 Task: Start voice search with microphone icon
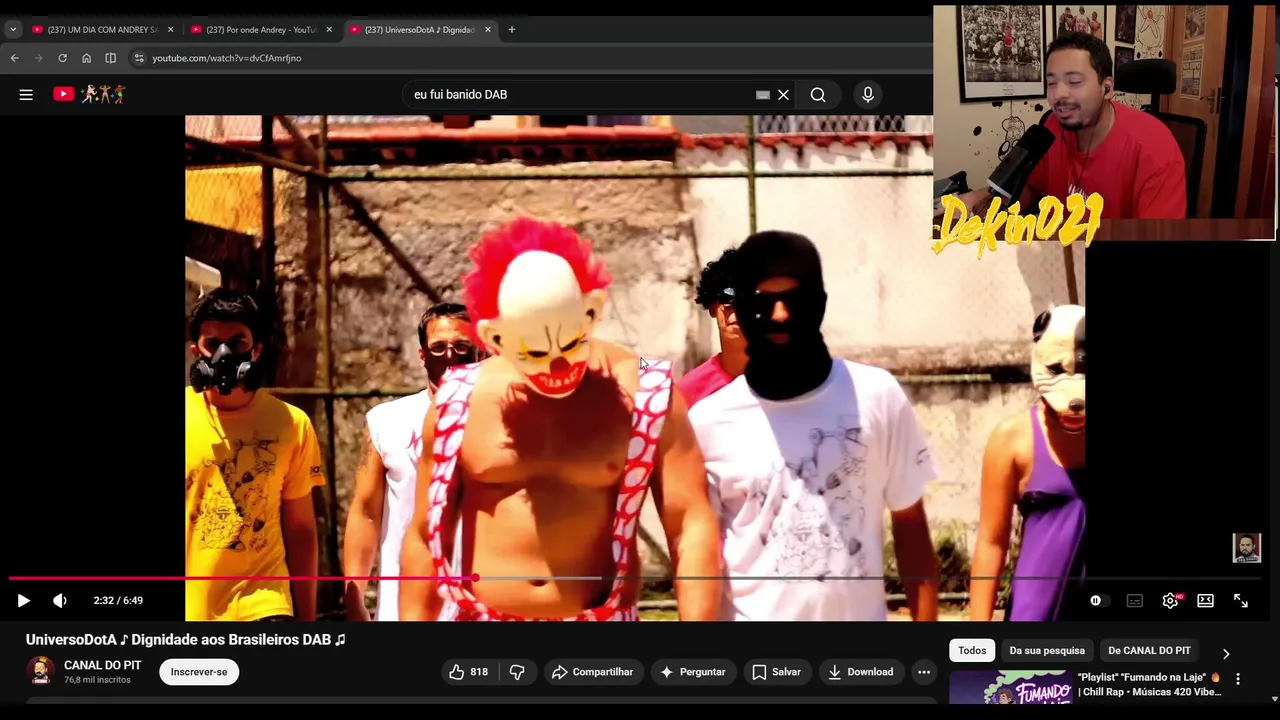[868, 94]
